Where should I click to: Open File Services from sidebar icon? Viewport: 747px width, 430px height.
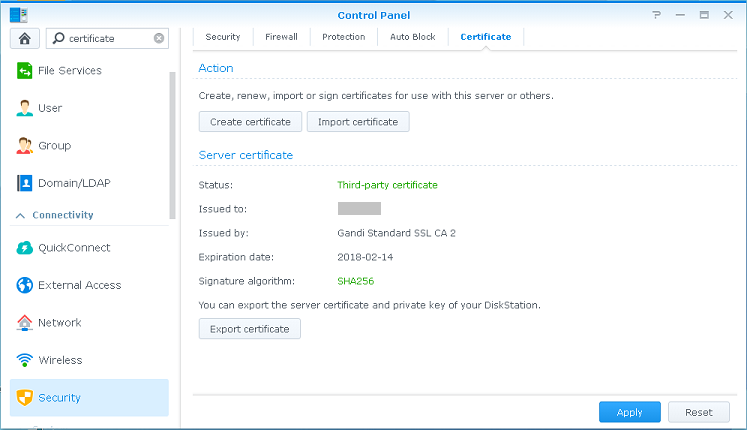pos(25,71)
